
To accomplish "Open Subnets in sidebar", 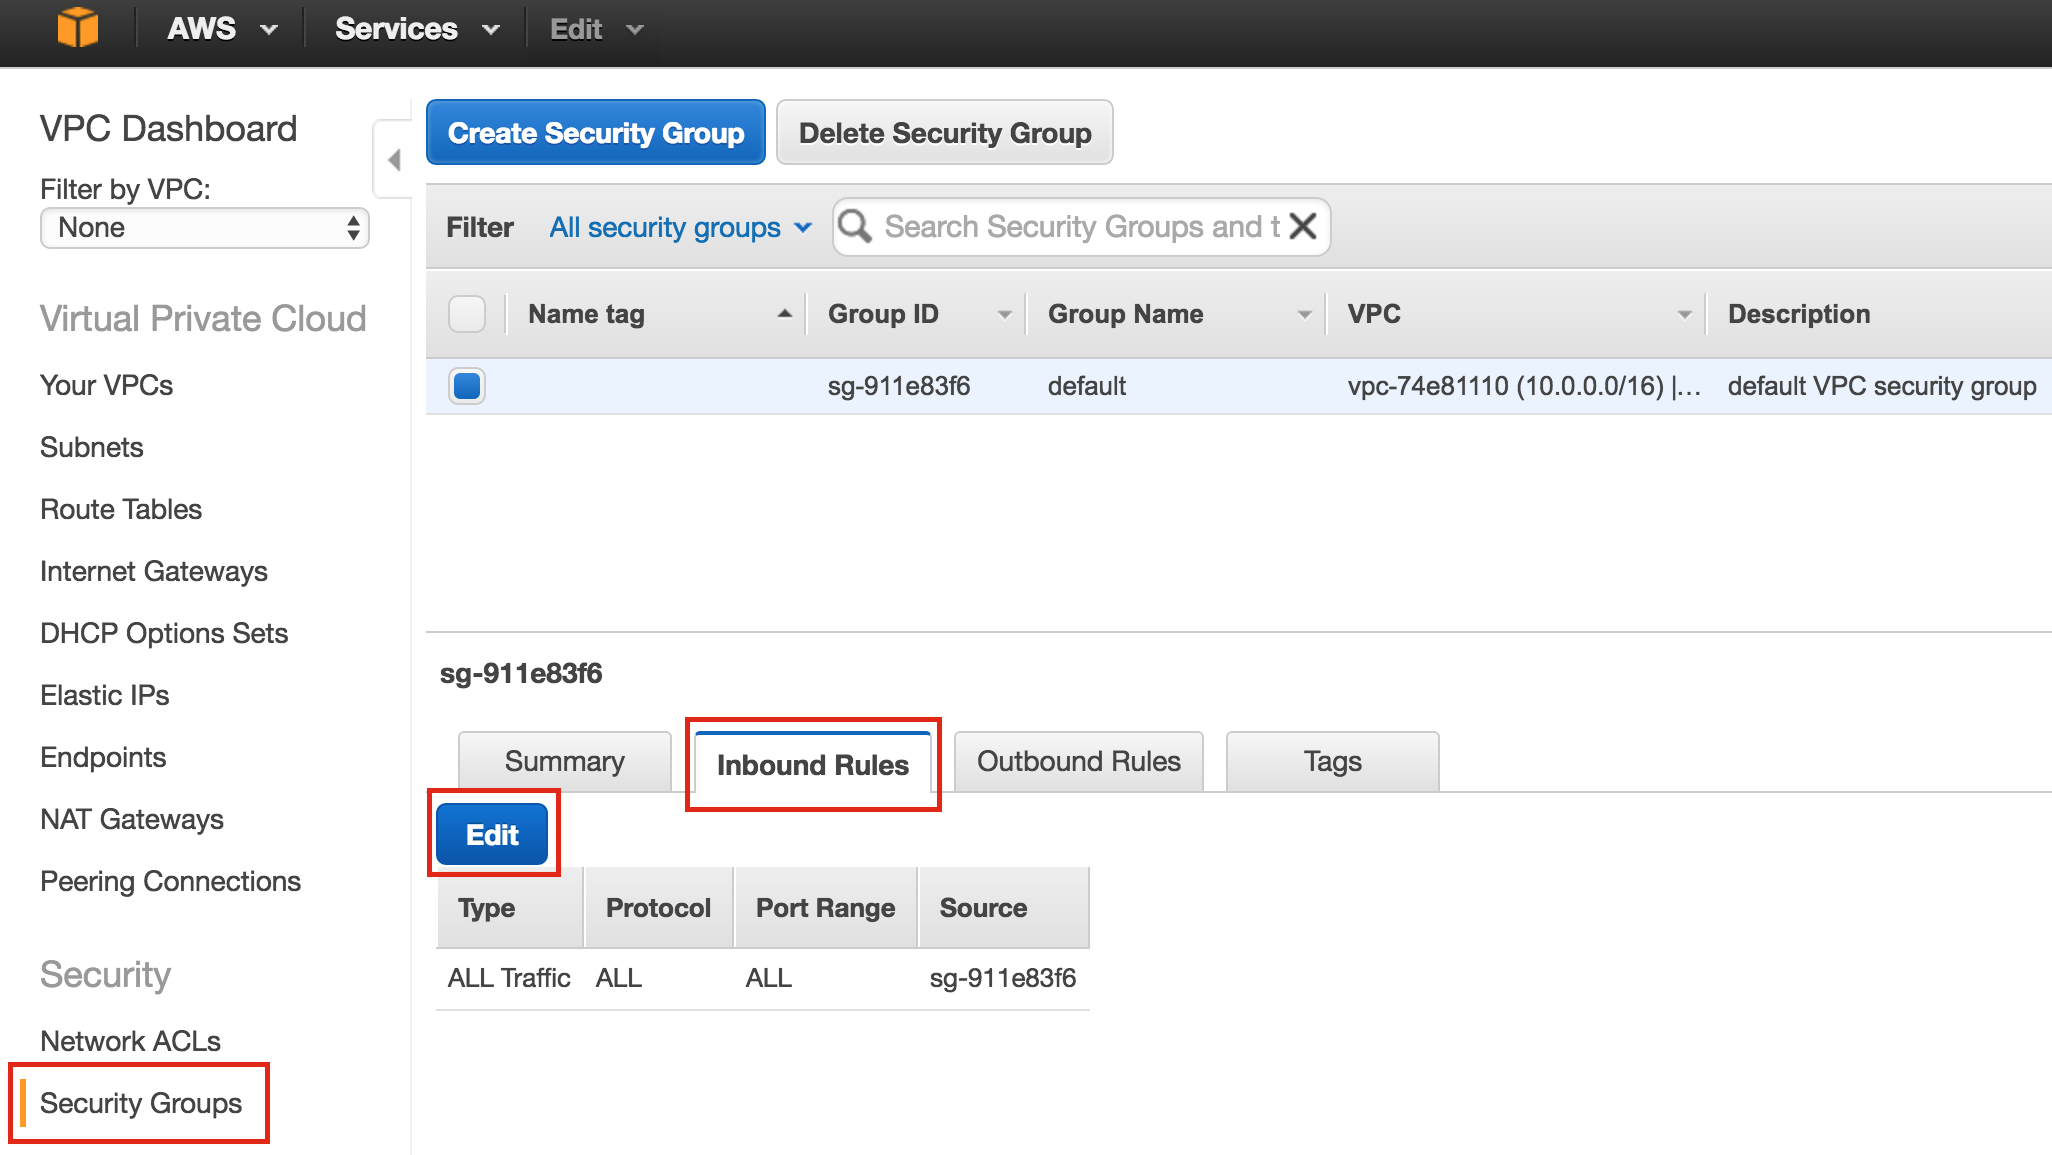I will click(x=92, y=447).
